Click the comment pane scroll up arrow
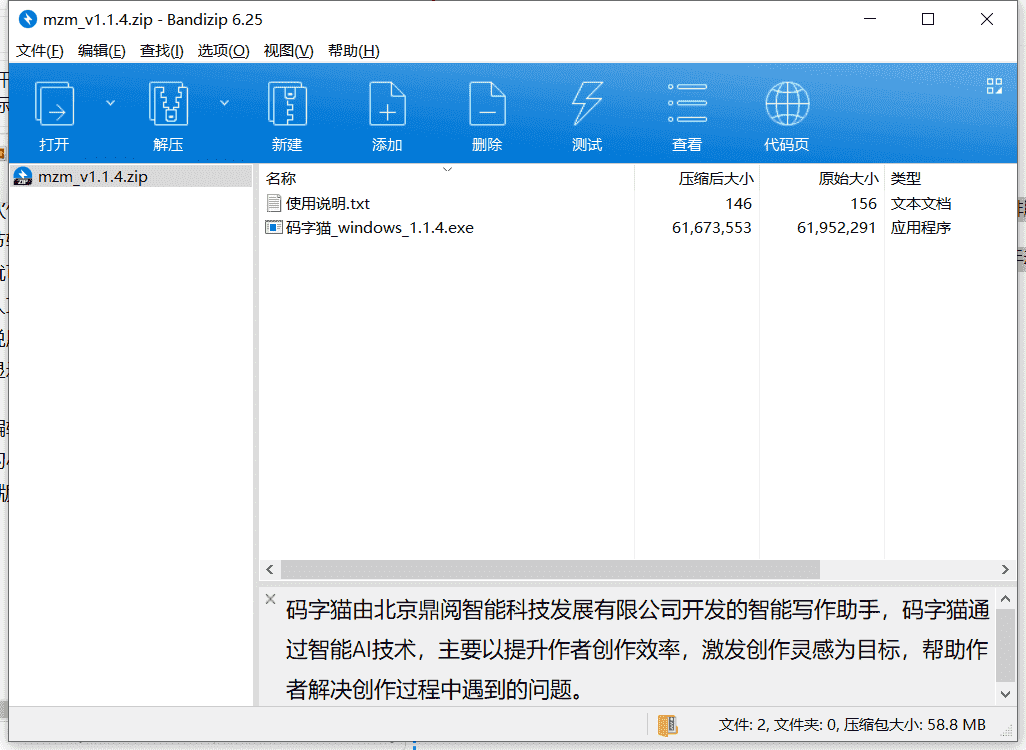 coord(1006,599)
